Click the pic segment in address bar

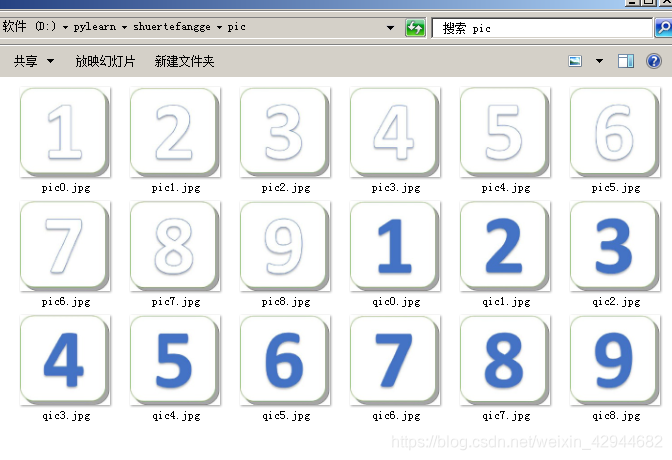pyautogui.click(x=236, y=27)
